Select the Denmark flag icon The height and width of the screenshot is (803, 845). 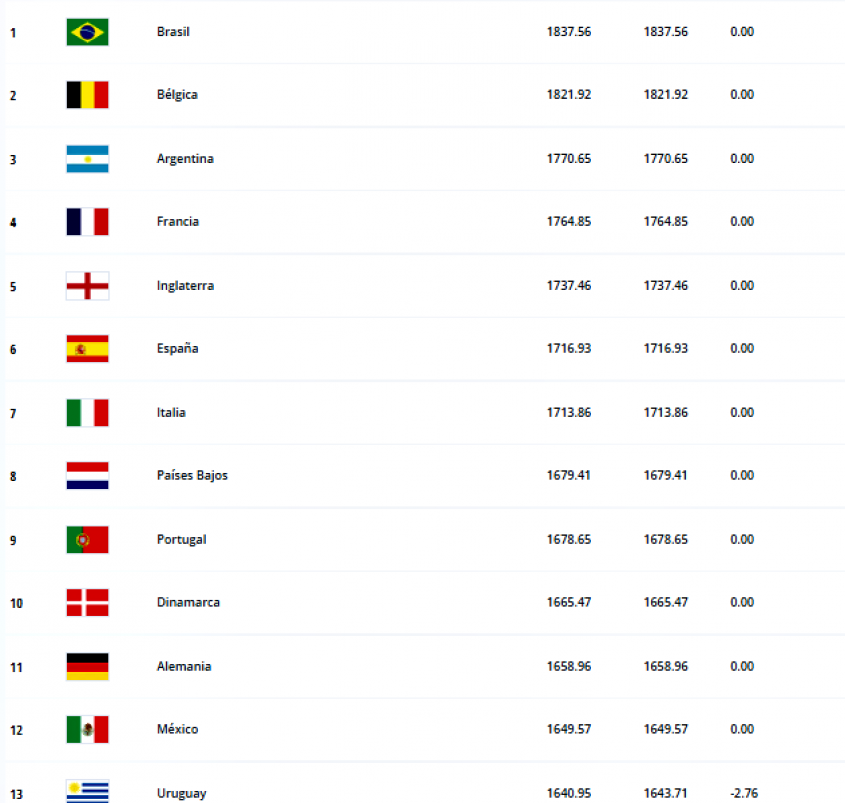[x=87, y=603]
